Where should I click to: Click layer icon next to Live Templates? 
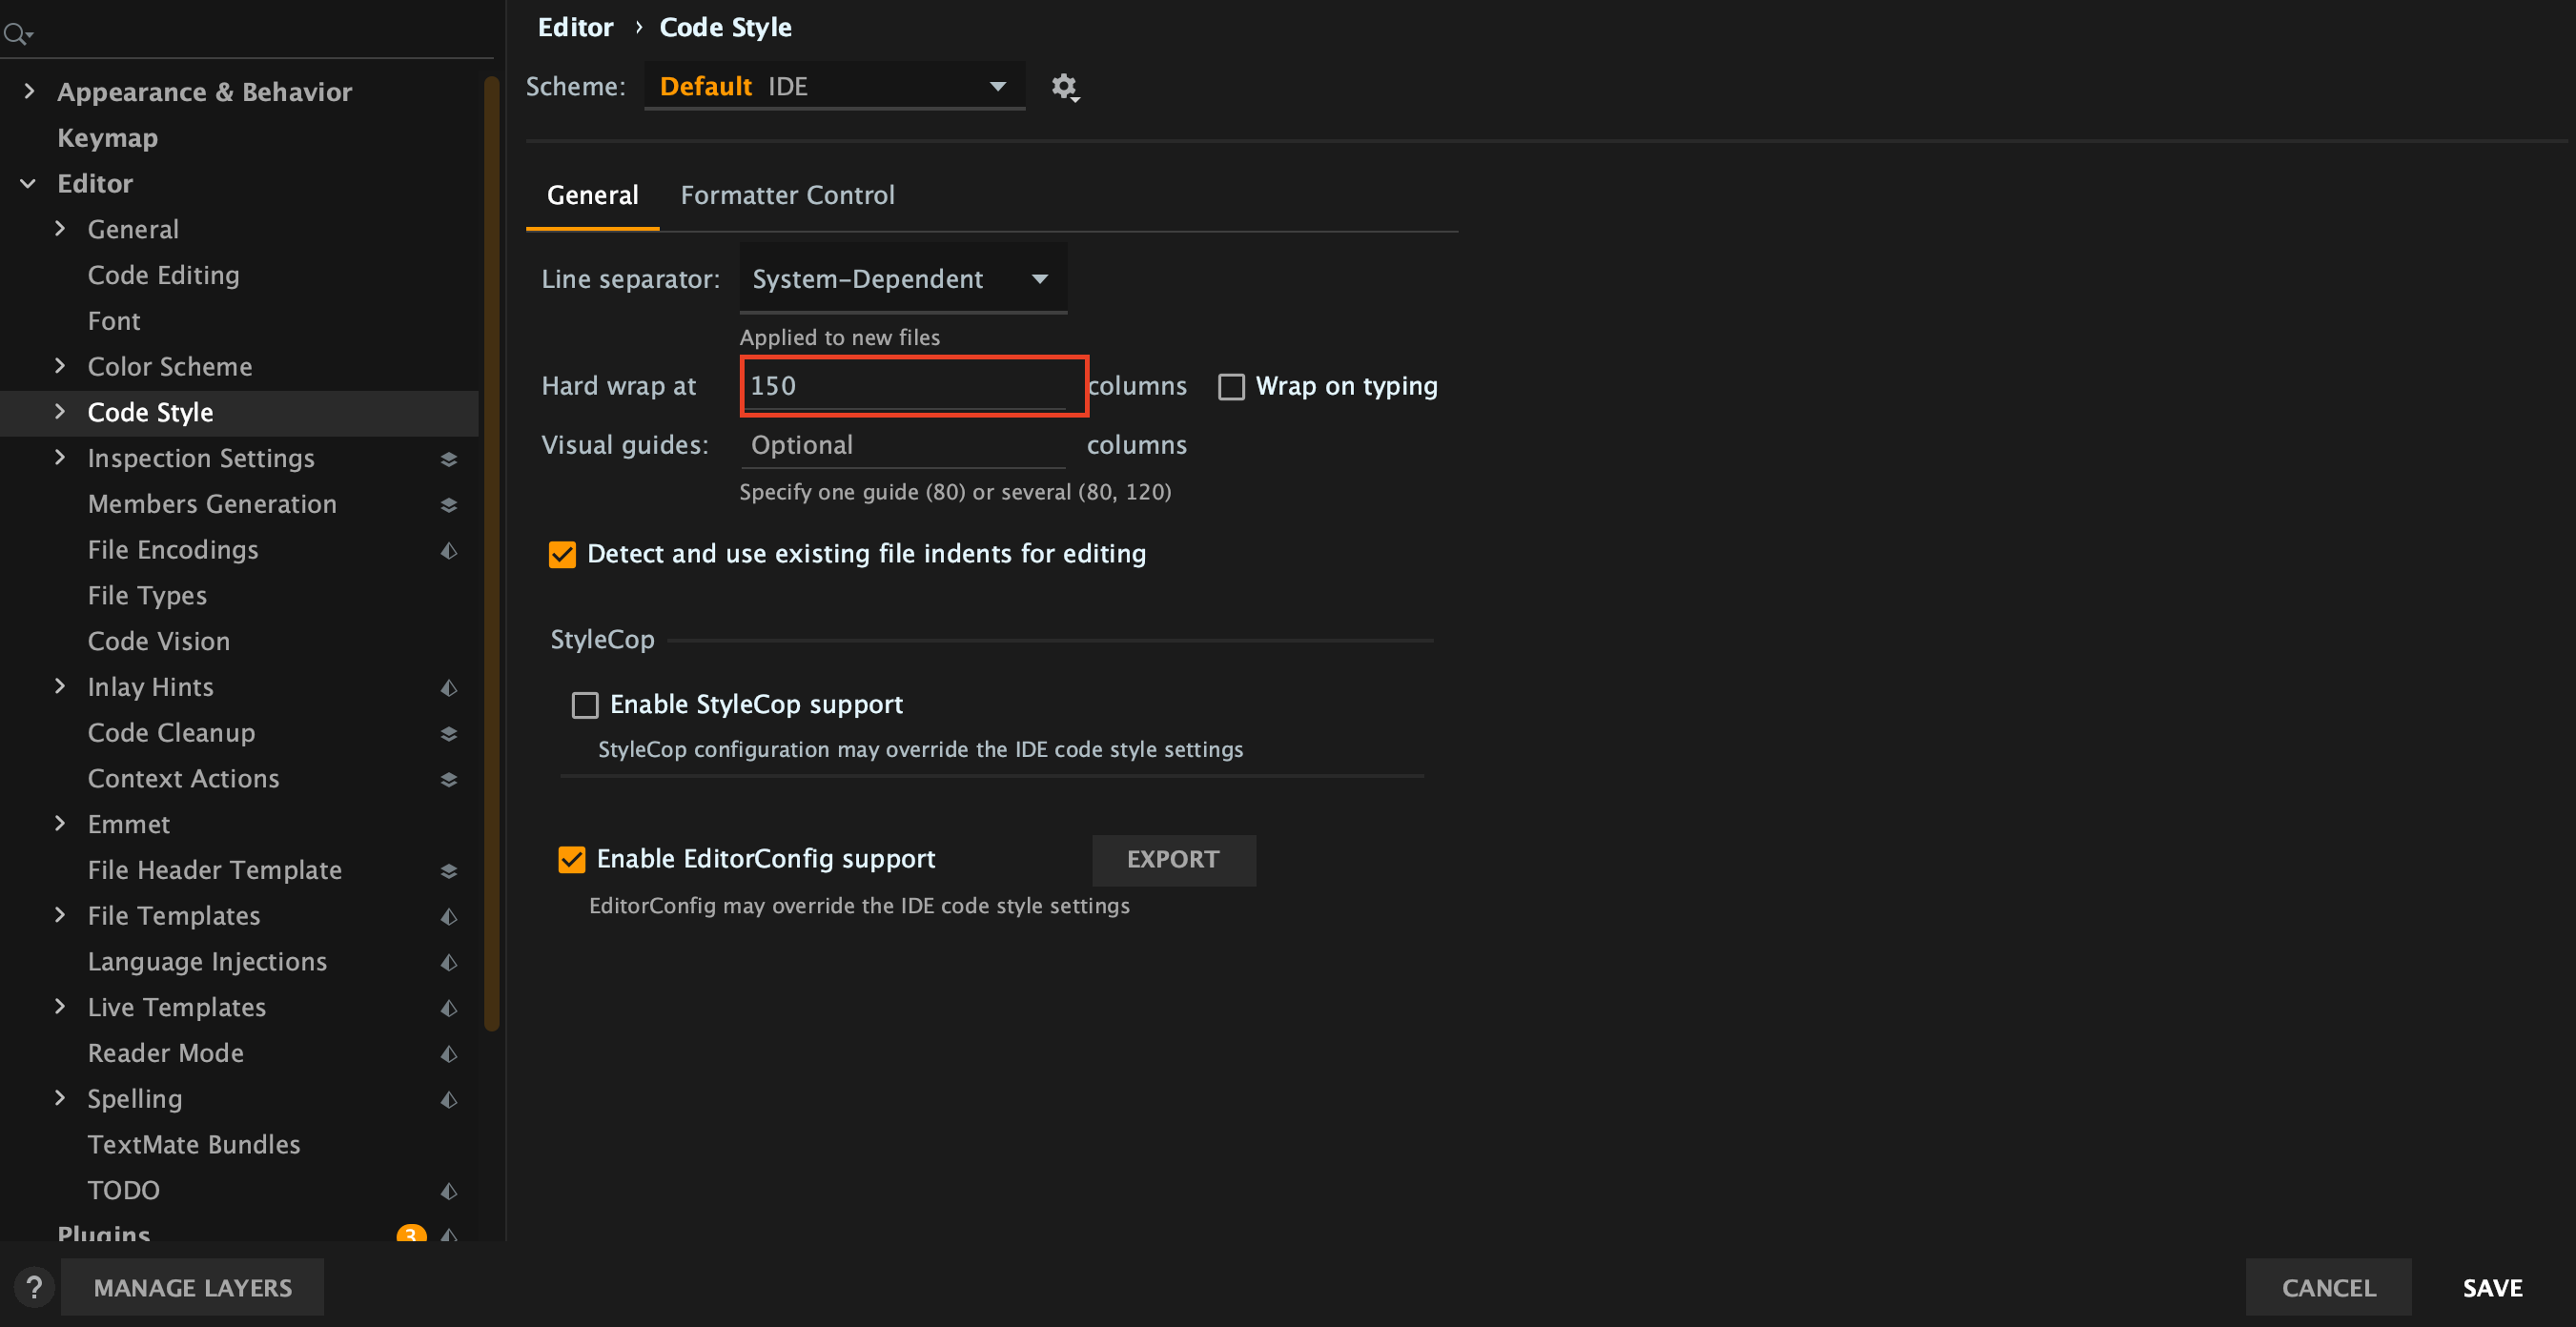point(449,1009)
